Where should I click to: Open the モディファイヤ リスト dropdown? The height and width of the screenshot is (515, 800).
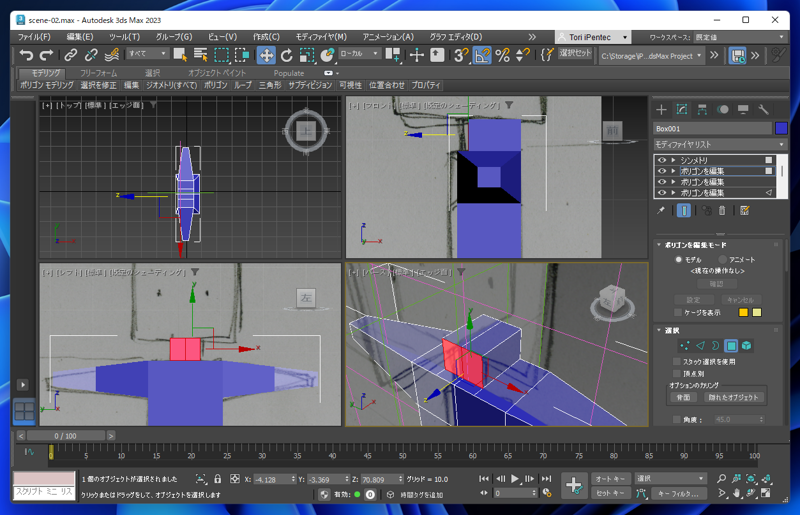click(720, 144)
